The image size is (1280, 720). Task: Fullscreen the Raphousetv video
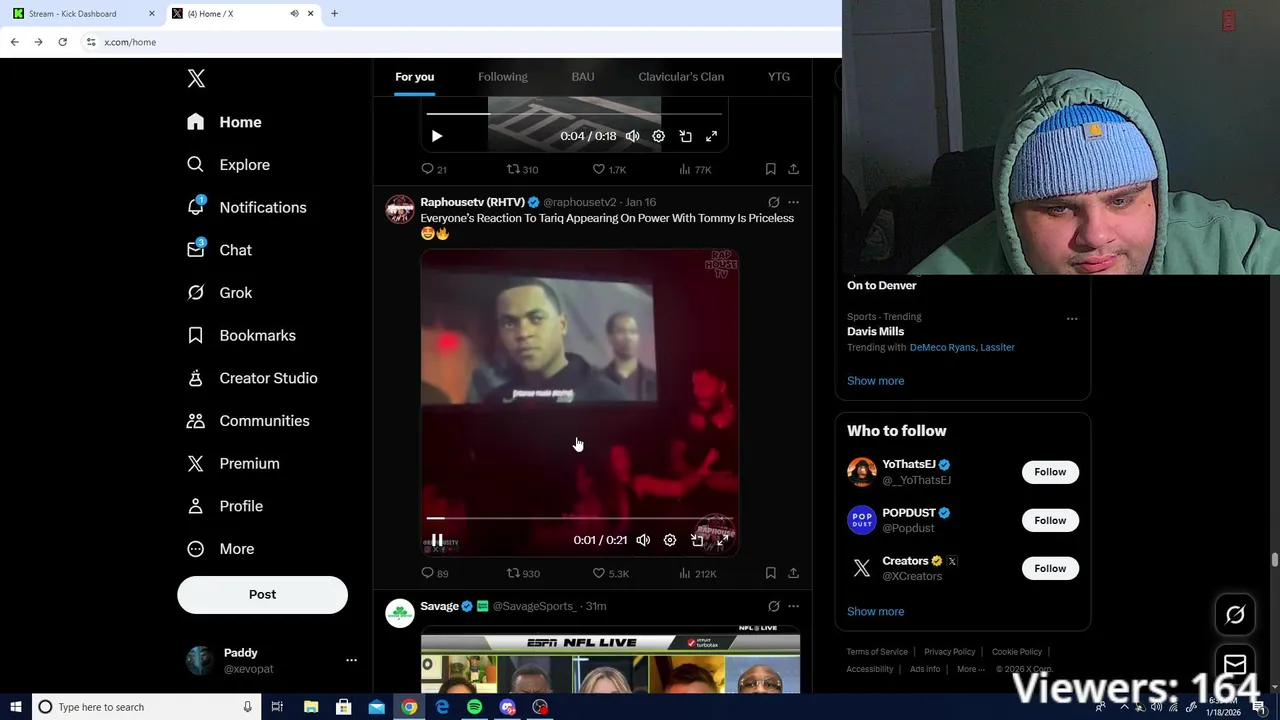point(723,540)
